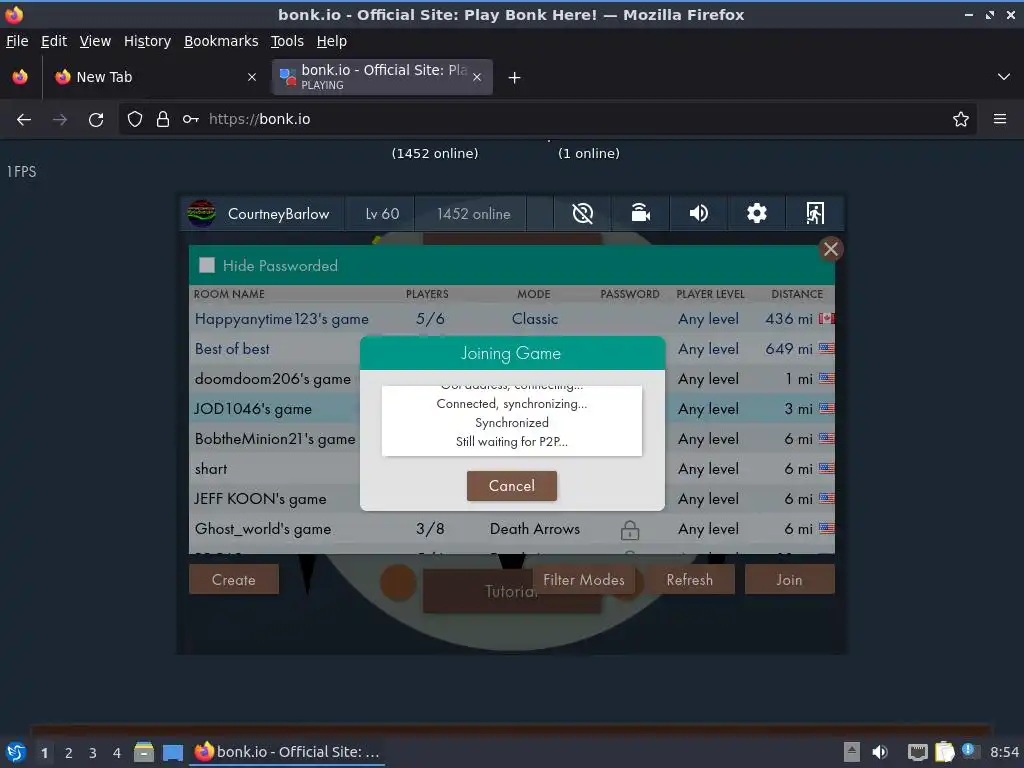
Task: Open the View menu
Action: pyautogui.click(x=95, y=41)
